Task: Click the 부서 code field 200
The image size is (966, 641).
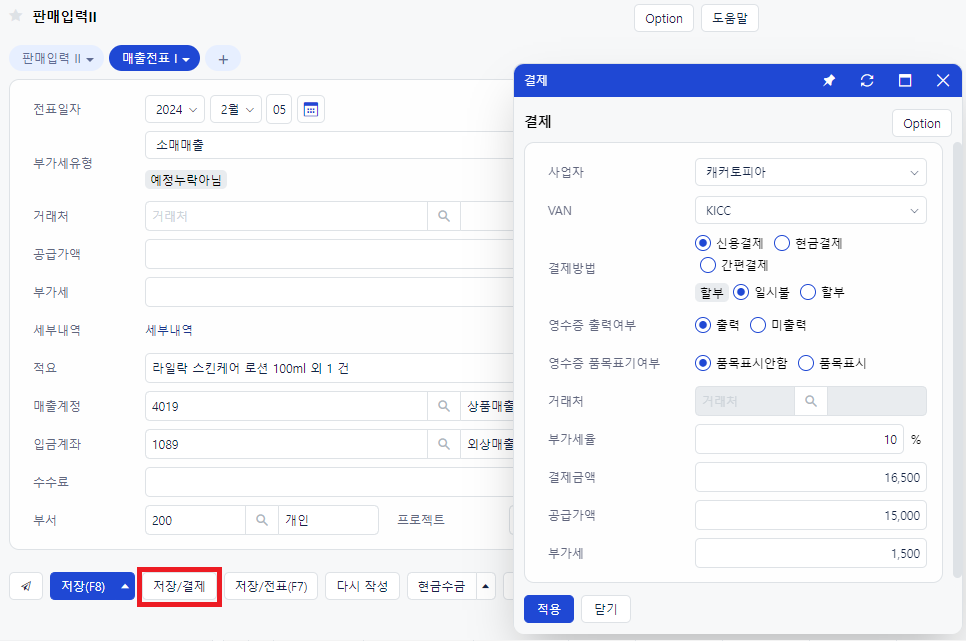Action: (x=196, y=520)
